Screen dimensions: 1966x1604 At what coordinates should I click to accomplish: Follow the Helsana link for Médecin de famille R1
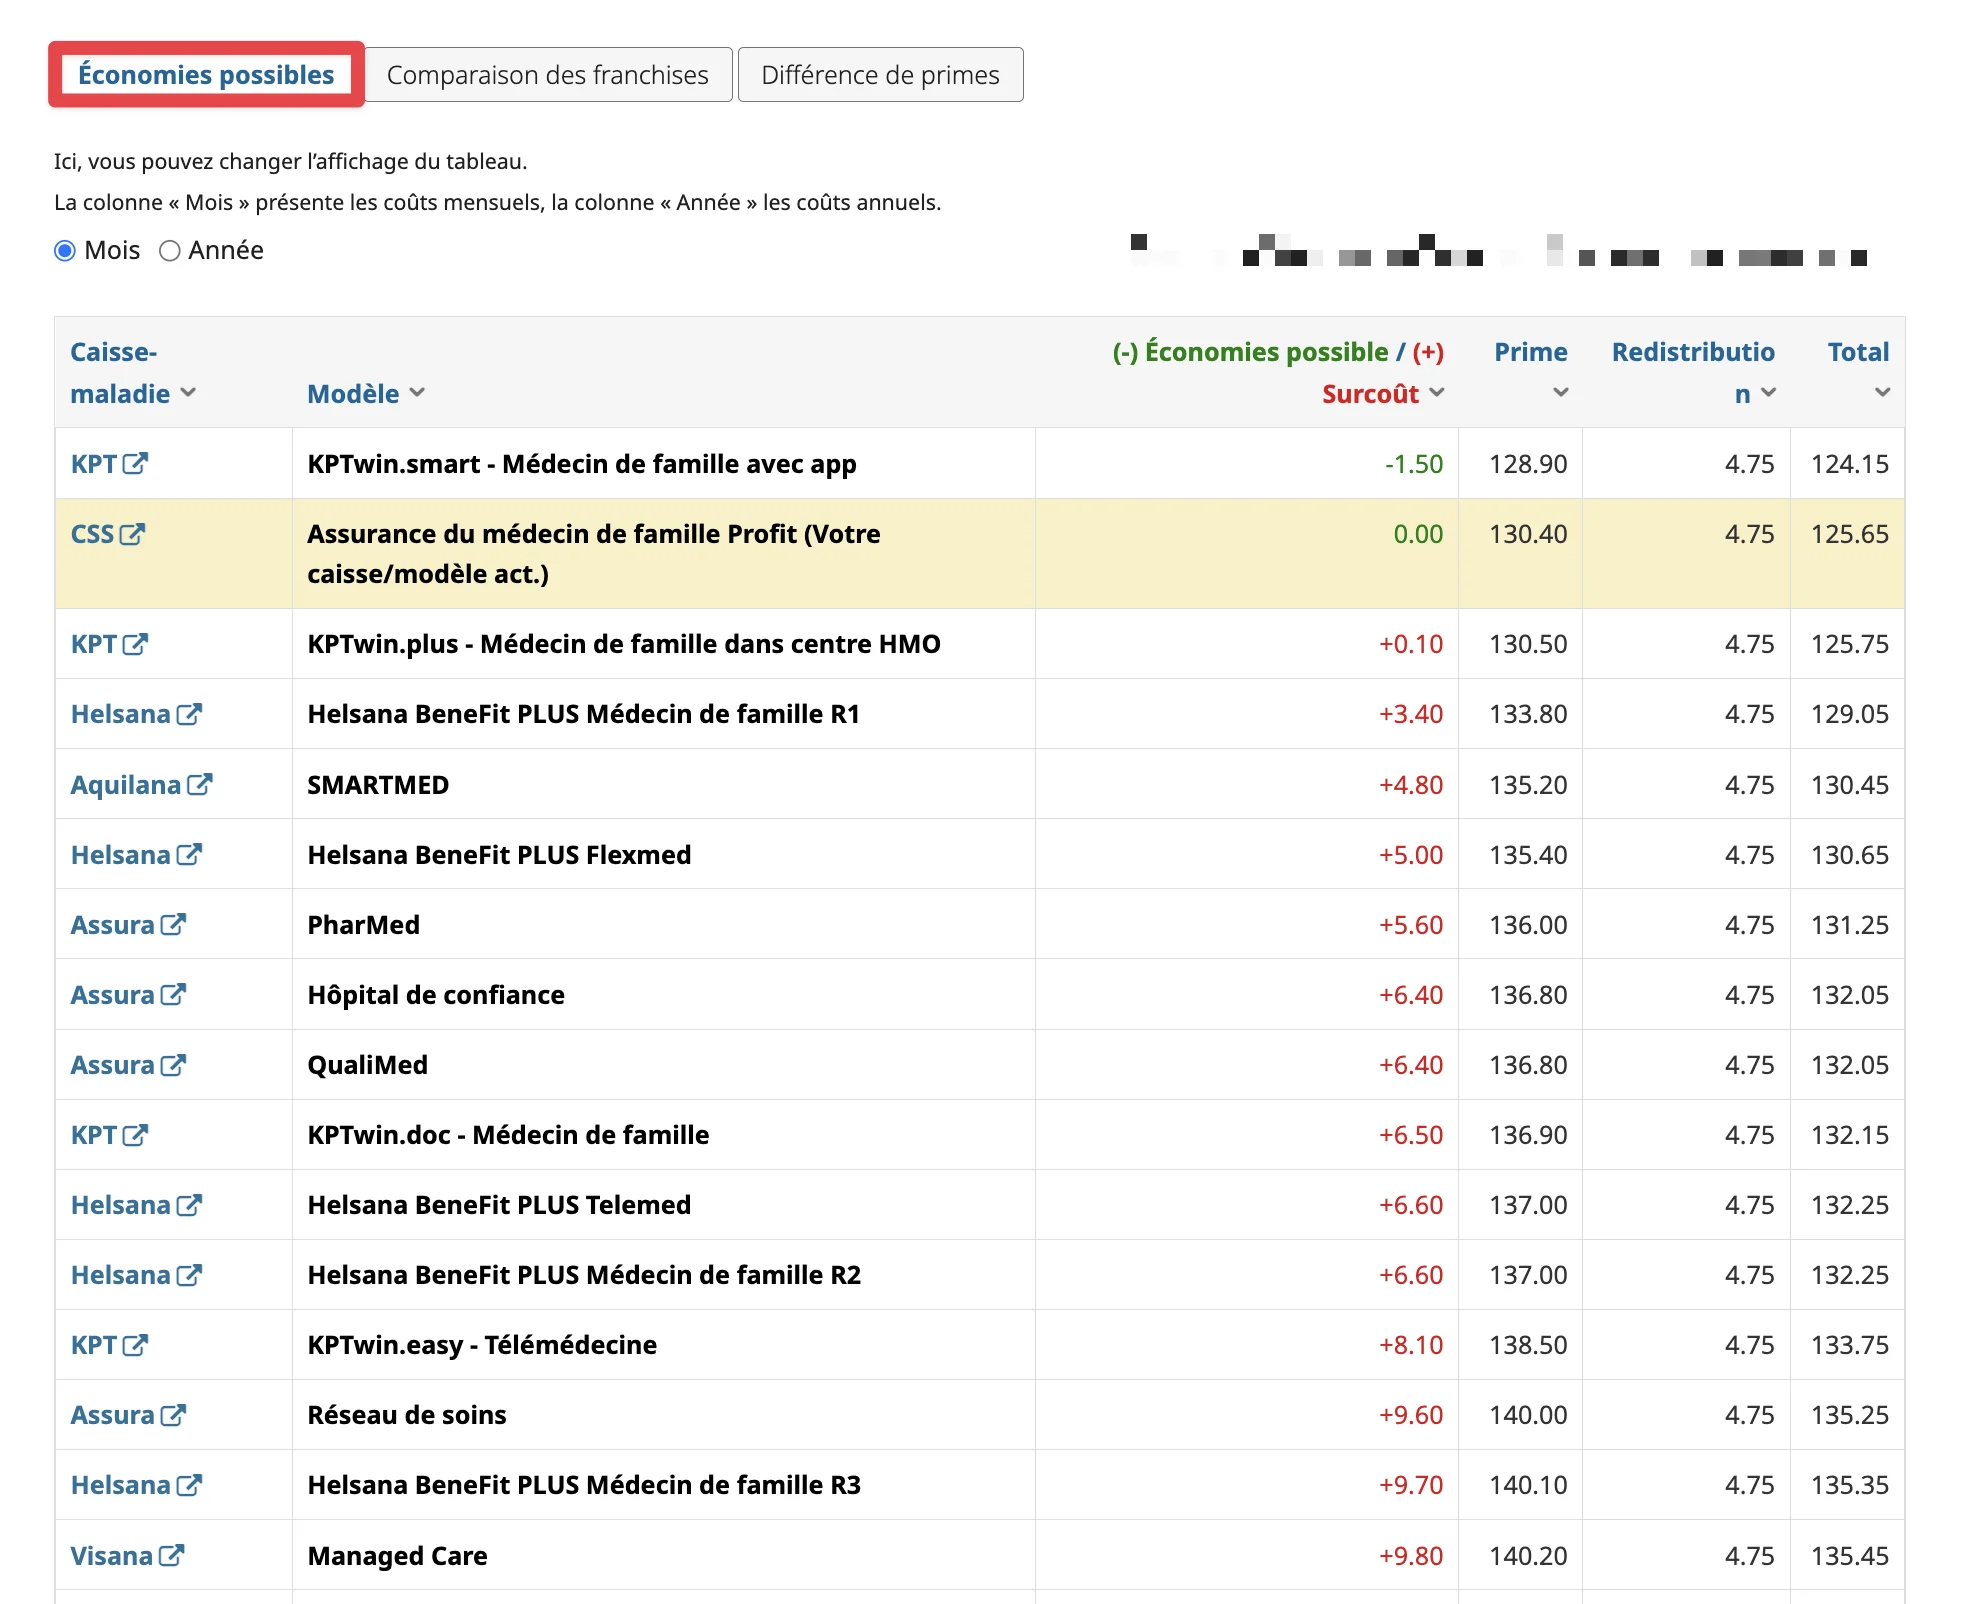[x=121, y=714]
